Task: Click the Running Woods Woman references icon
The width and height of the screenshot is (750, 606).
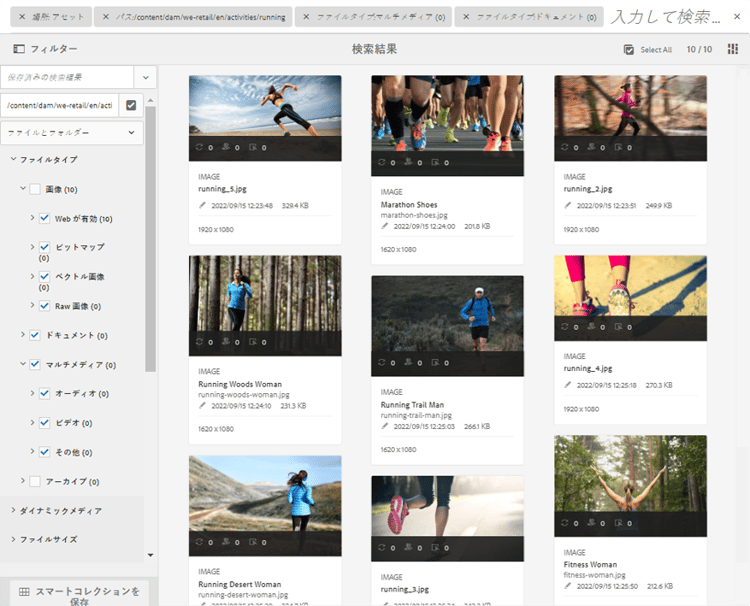Action: (253, 342)
